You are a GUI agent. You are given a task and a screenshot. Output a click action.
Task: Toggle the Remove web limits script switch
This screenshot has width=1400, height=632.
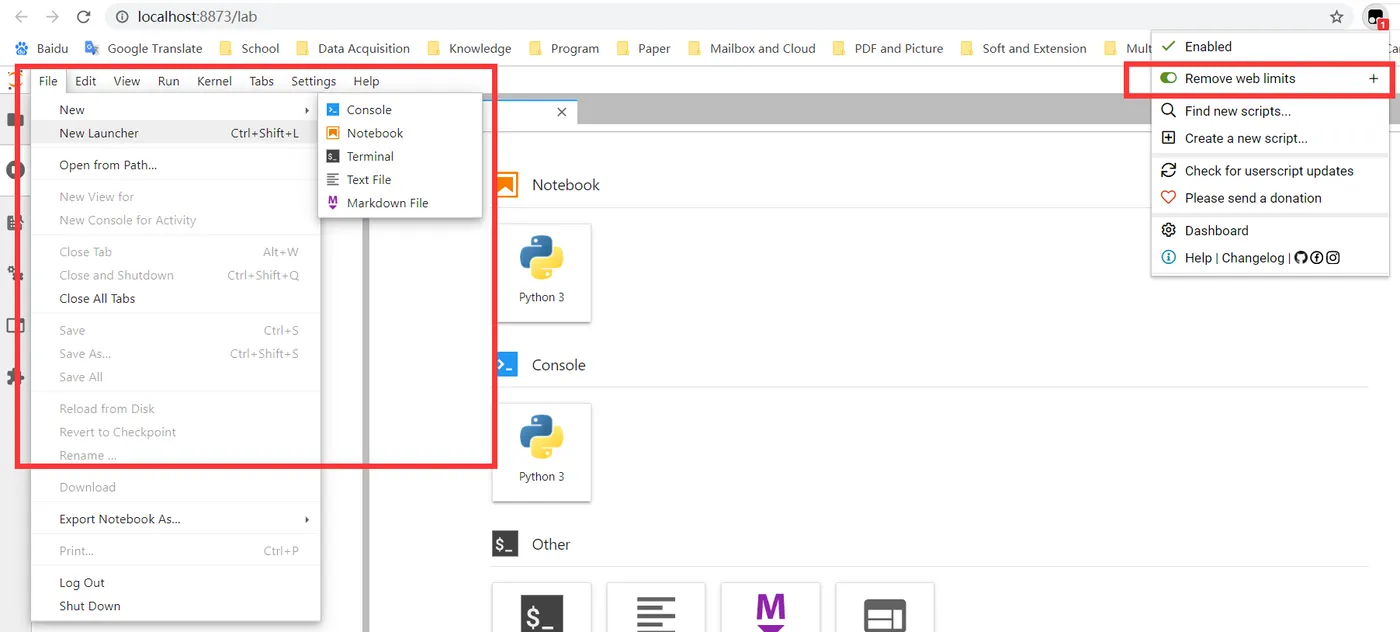pos(1168,78)
